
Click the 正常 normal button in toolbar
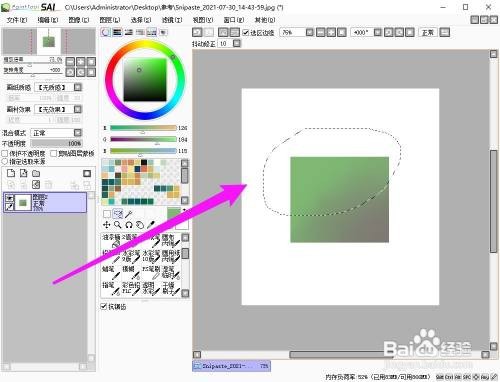(428, 32)
